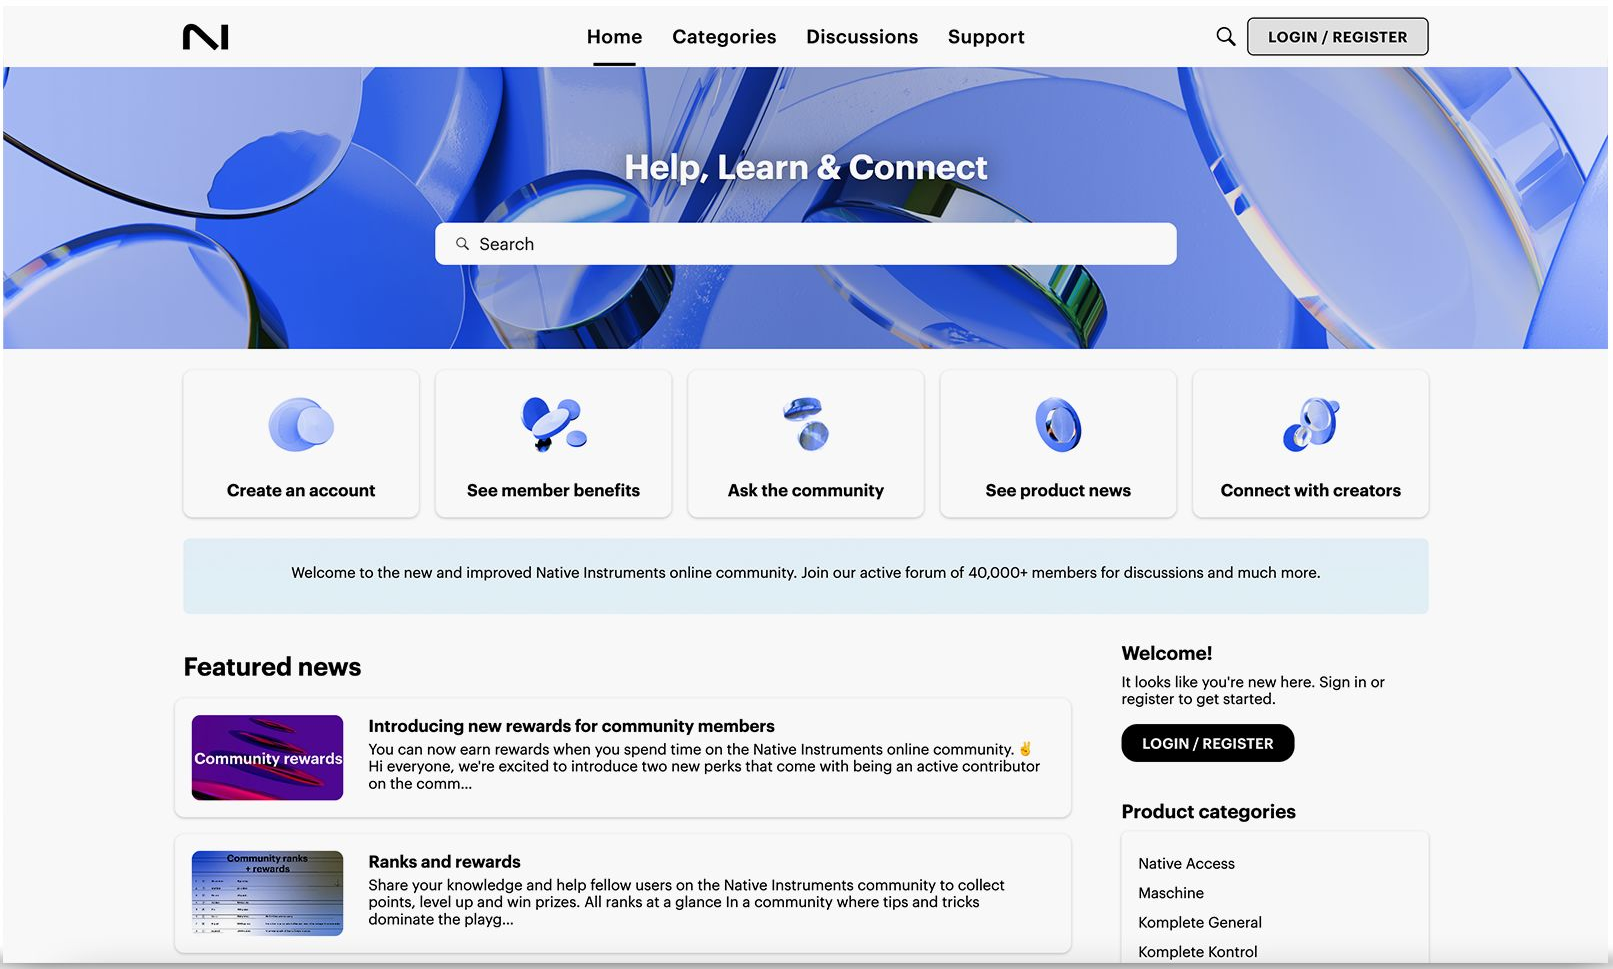The width and height of the screenshot is (1613, 969).
Task: Click the See product news ring icon
Action: (x=1058, y=425)
